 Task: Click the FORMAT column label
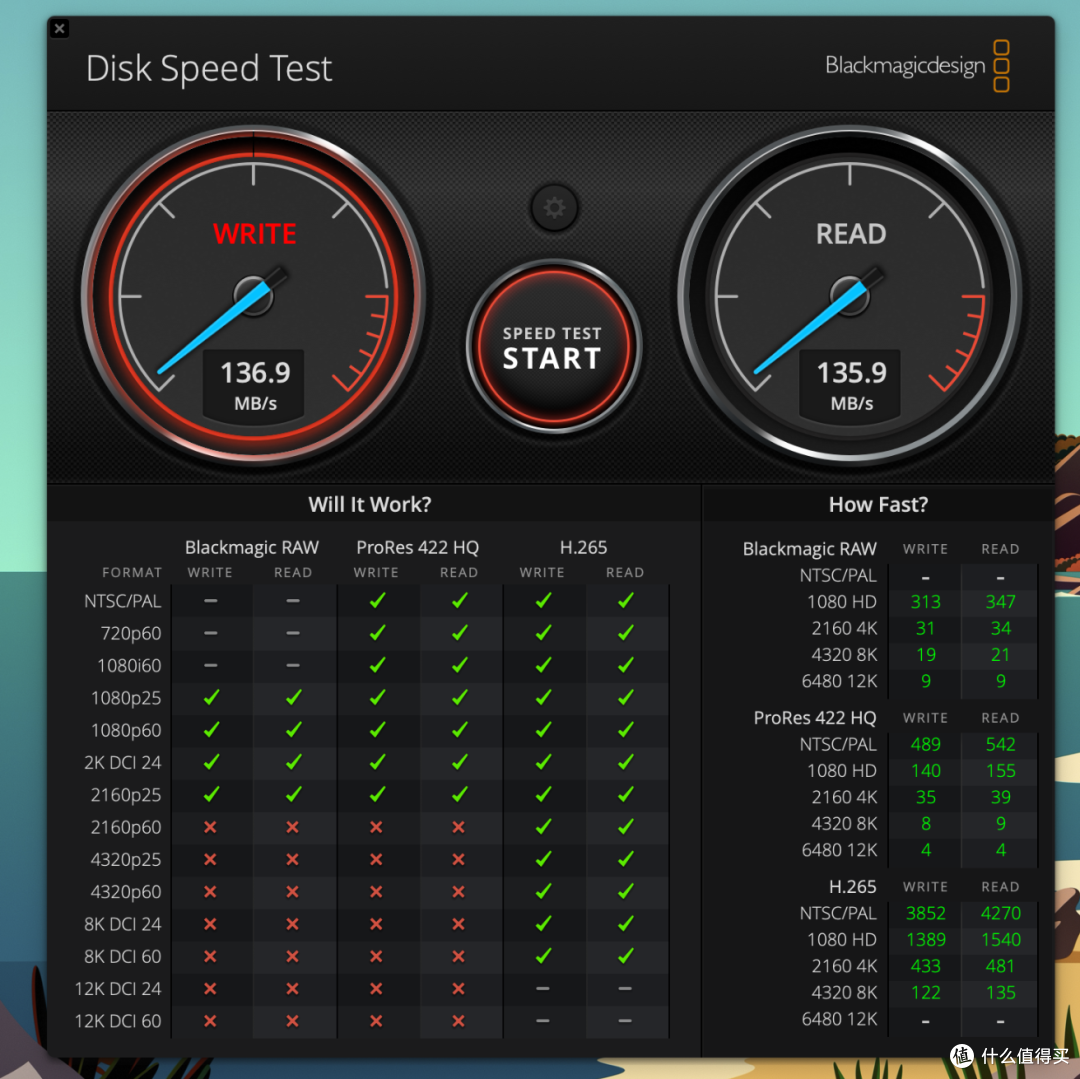132,572
